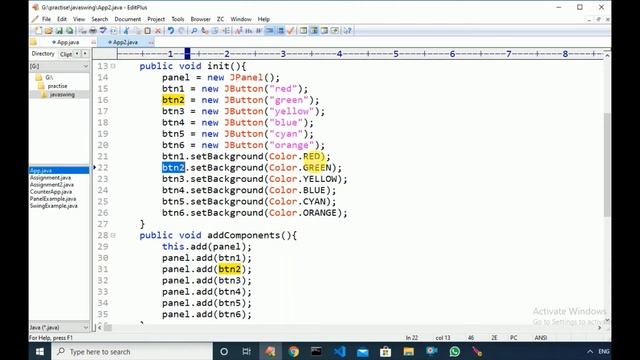Image resolution: width=640 pixels, height=360 pixels.
Task: Open the Search menu
Action: point(100,19)
